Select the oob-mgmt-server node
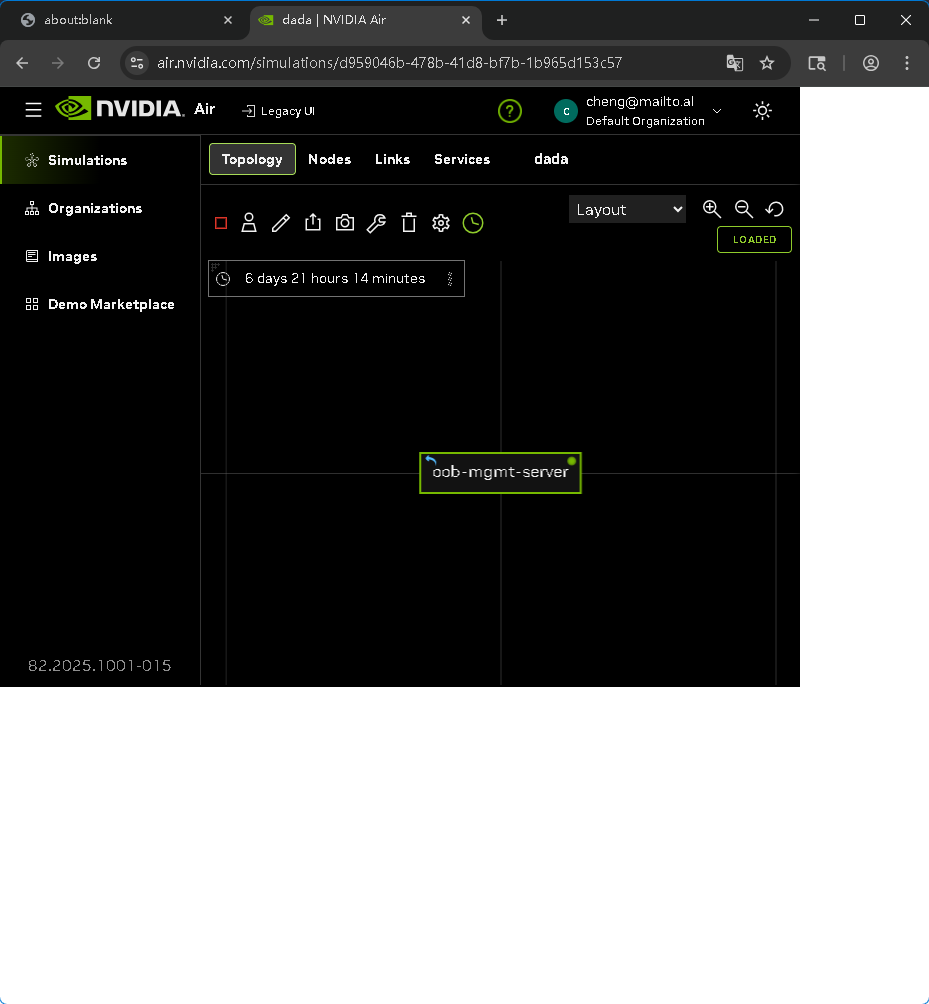 [500, 473]
